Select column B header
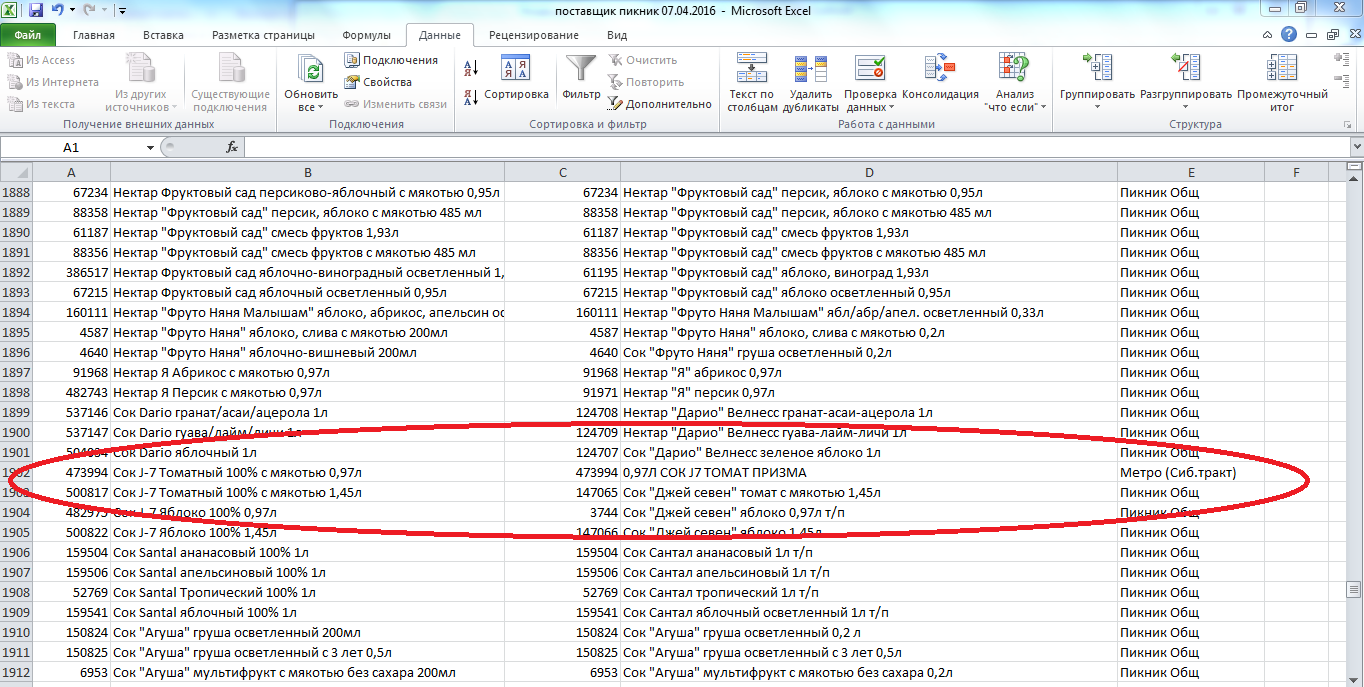Viewport: 1364px width, 687px height. point(307,173)
